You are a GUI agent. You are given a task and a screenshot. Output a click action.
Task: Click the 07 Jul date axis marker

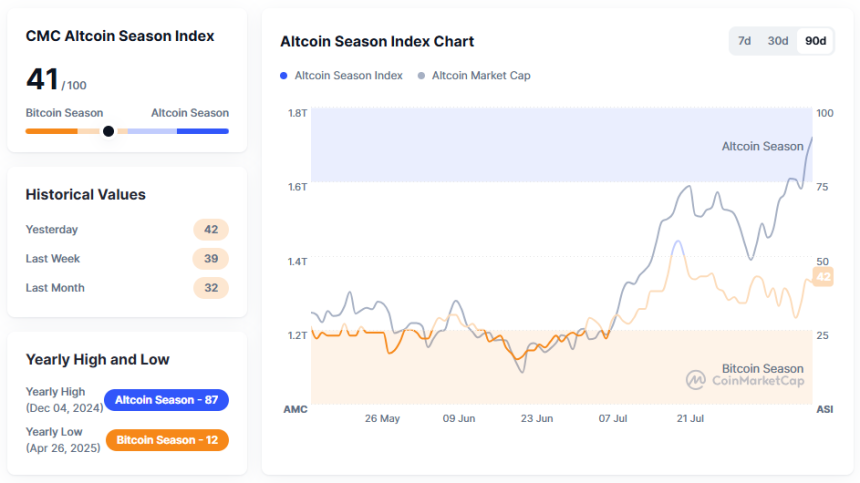tap(613, 419)
